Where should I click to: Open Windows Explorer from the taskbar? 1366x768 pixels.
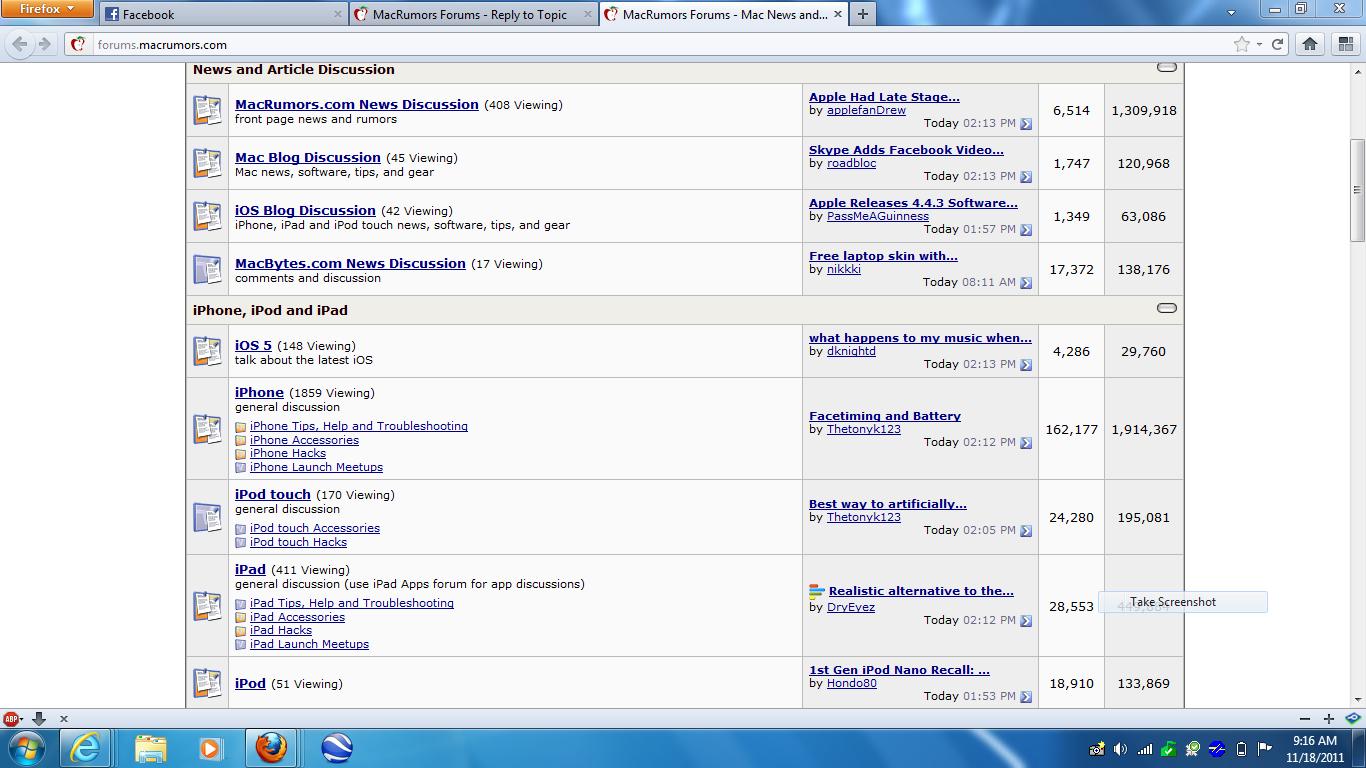pos(151,748)
